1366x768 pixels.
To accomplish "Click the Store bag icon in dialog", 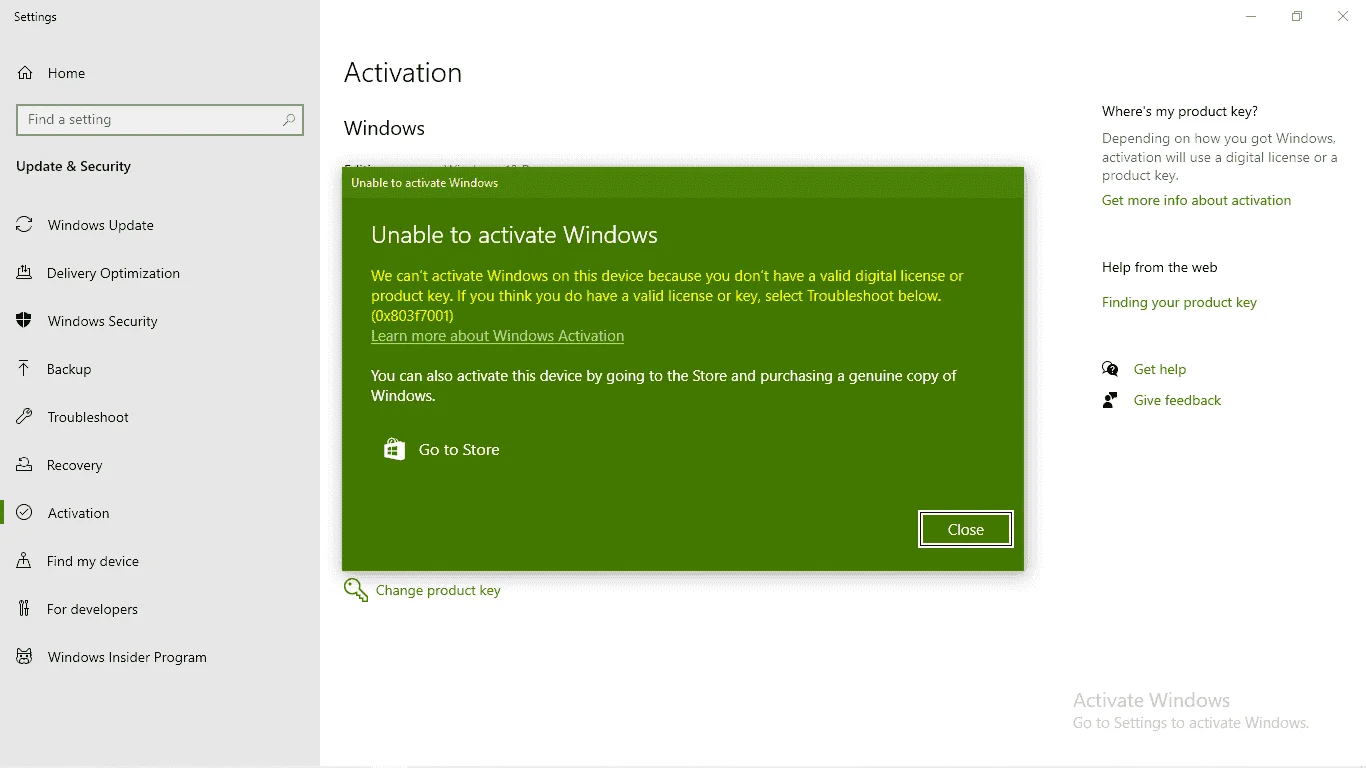I will coord(395,449).
